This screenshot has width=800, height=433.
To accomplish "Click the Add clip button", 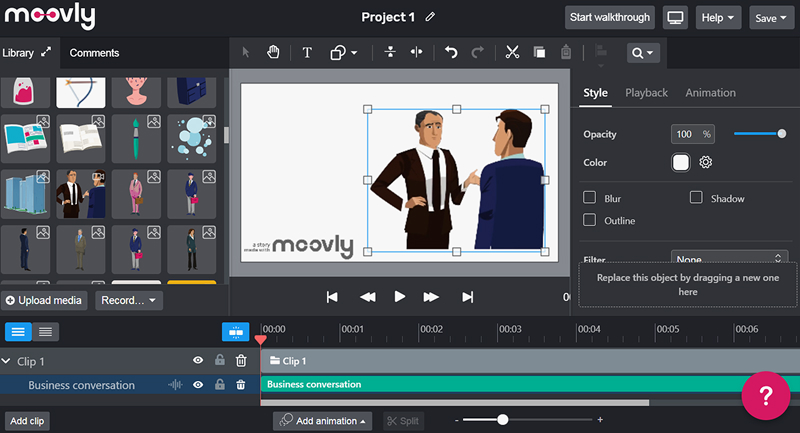I will pyautogui.click(x=27, y=421).
